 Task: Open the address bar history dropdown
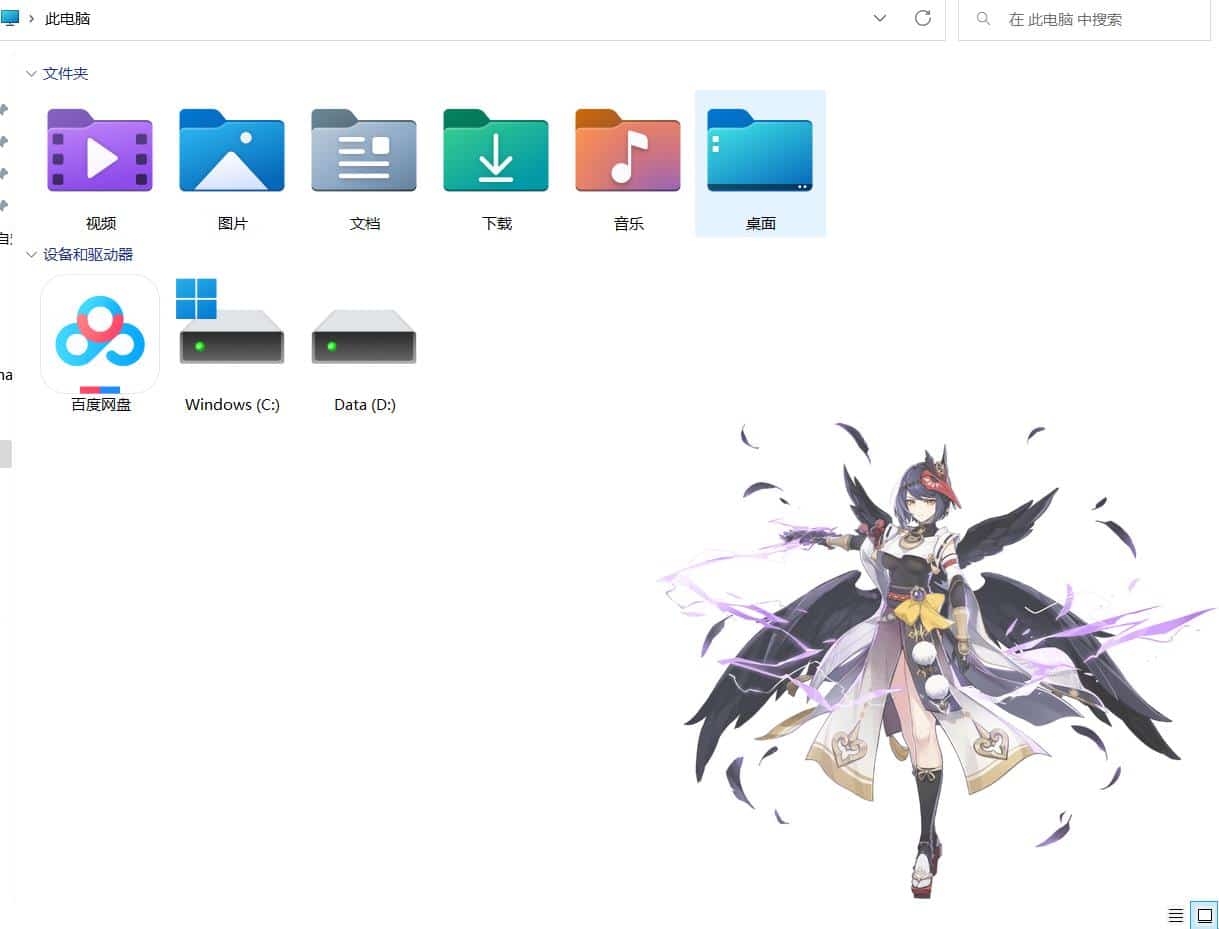tap(880, 18)
